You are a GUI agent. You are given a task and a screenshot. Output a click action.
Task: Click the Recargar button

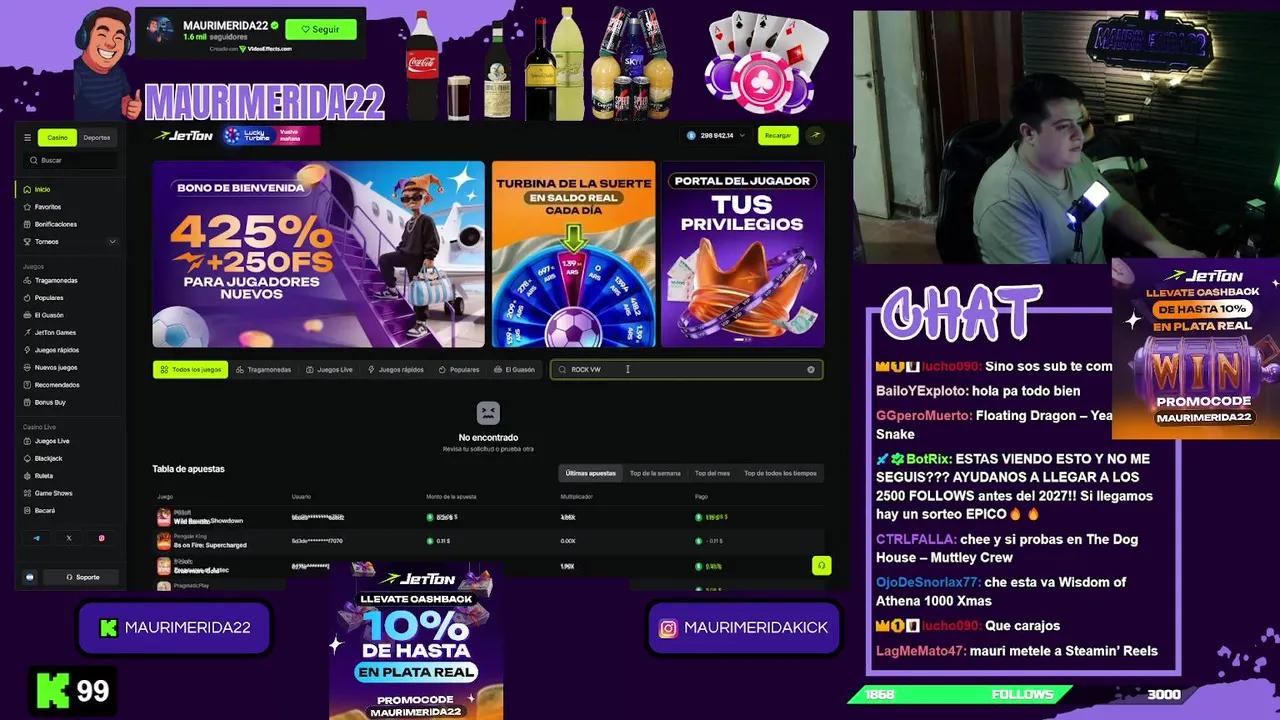pyautogui.click(x=778, y=135)
